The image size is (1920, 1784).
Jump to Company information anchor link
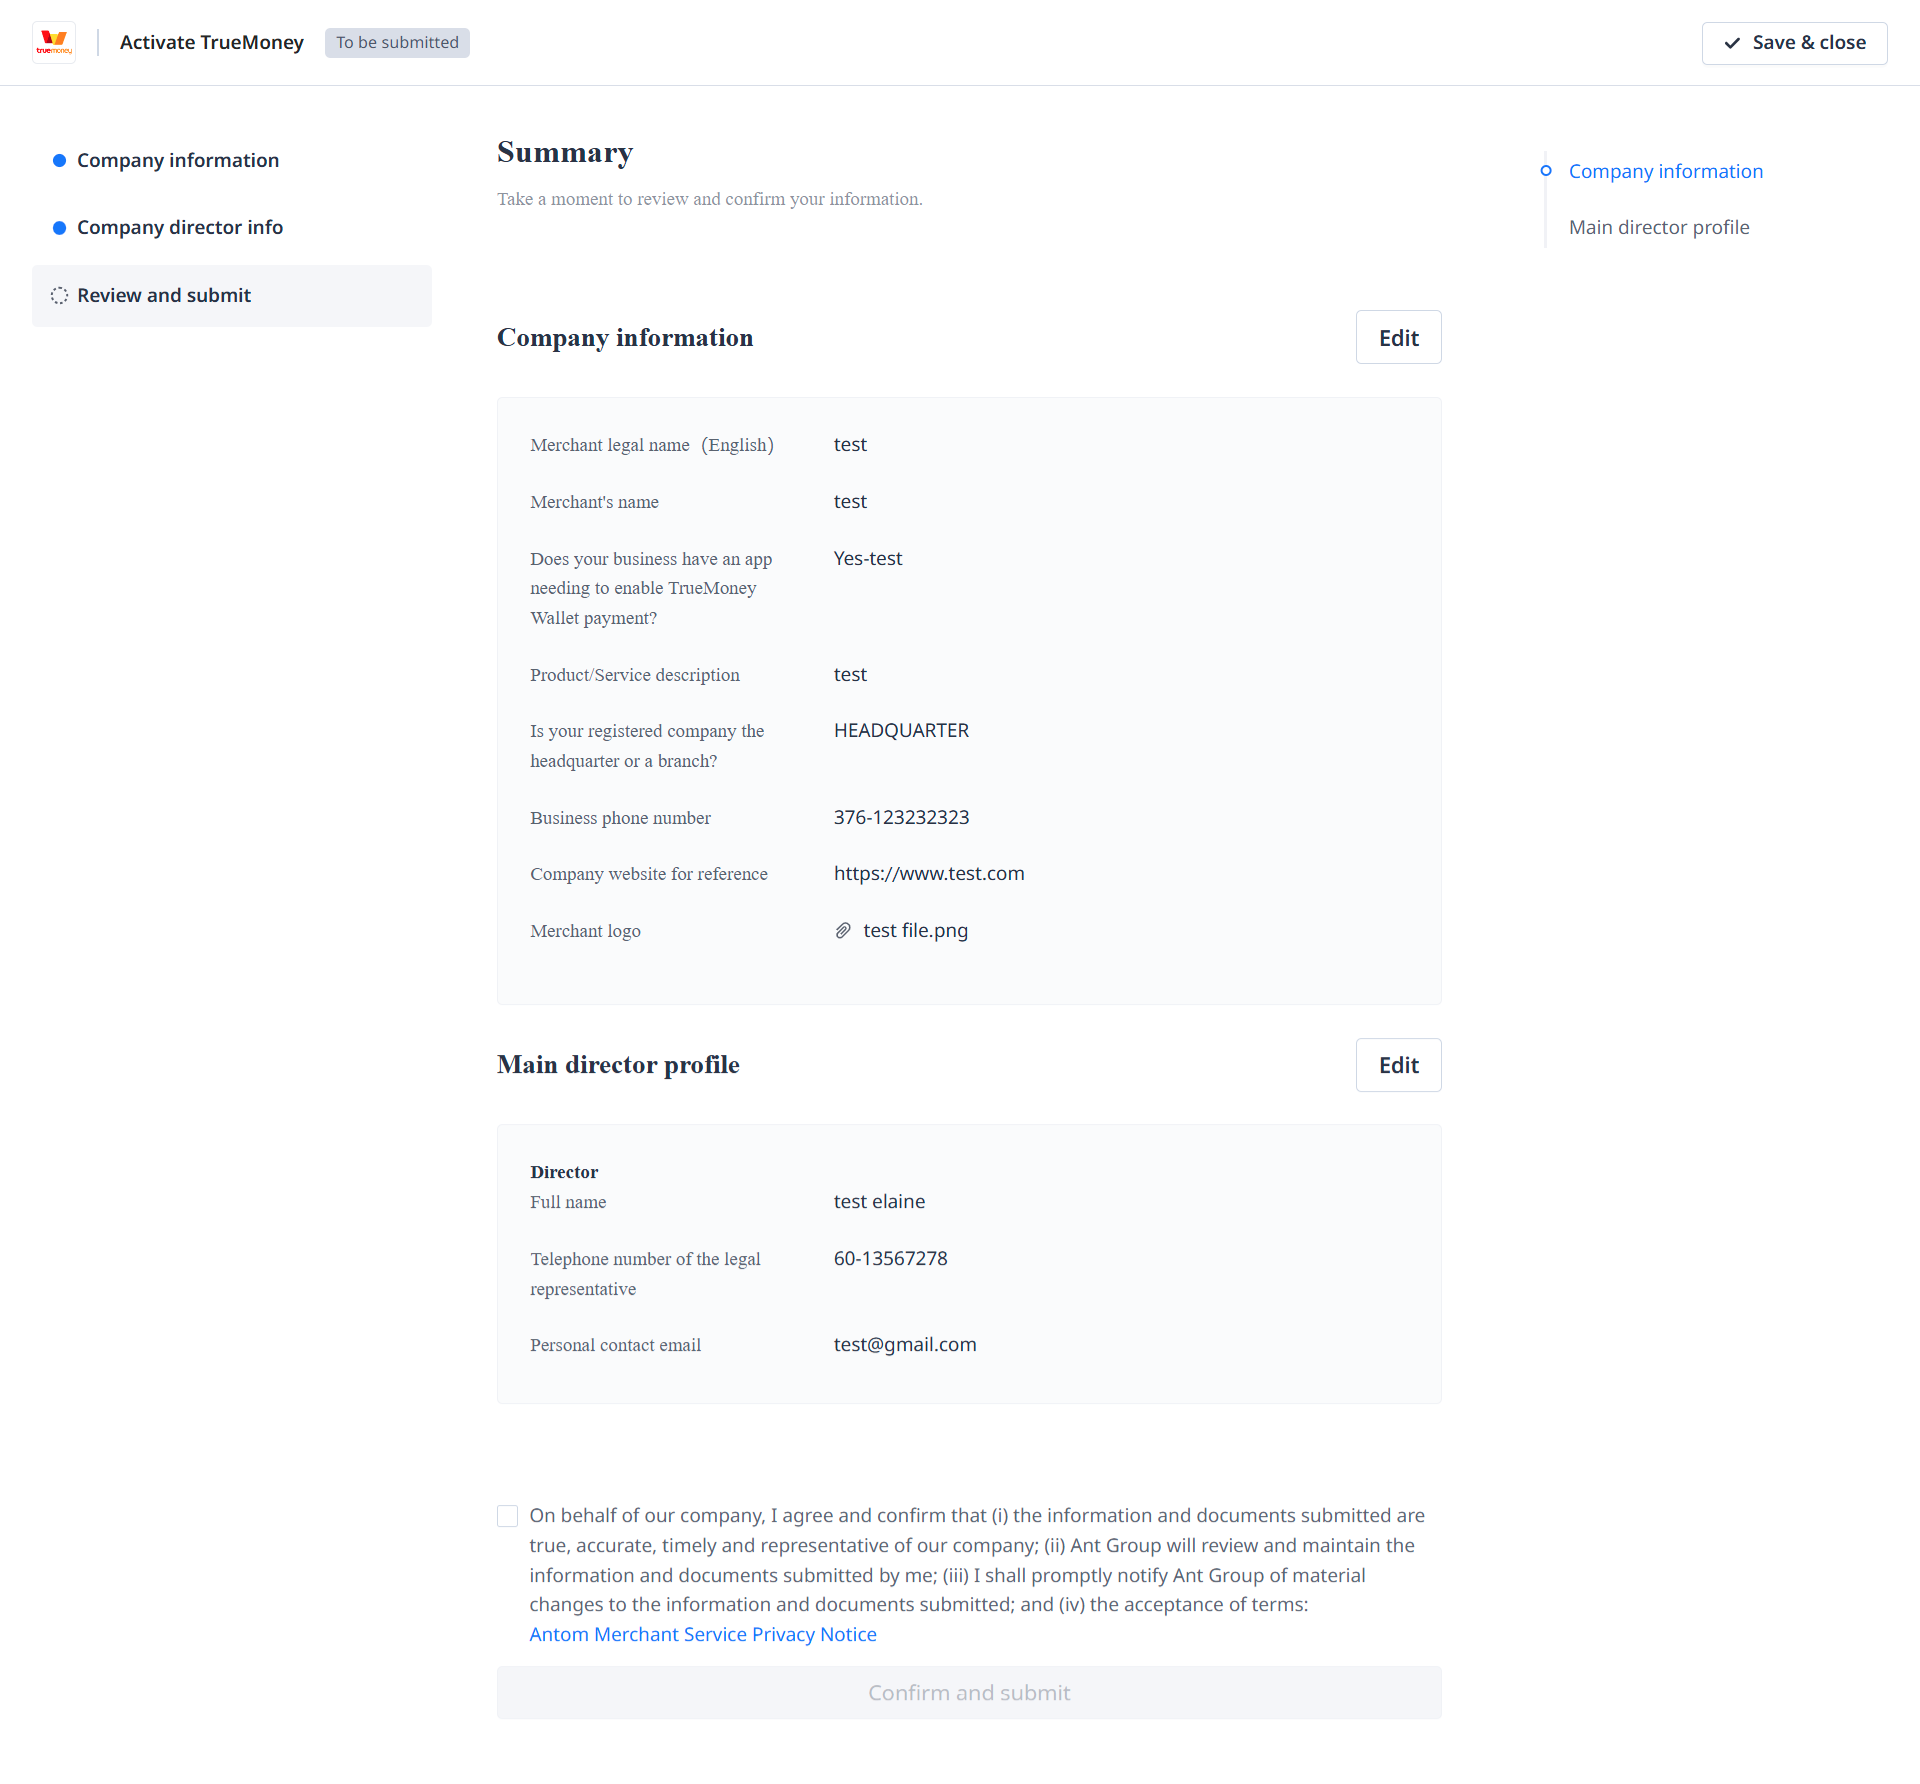pyautogui.click(x=1665, y=172)
